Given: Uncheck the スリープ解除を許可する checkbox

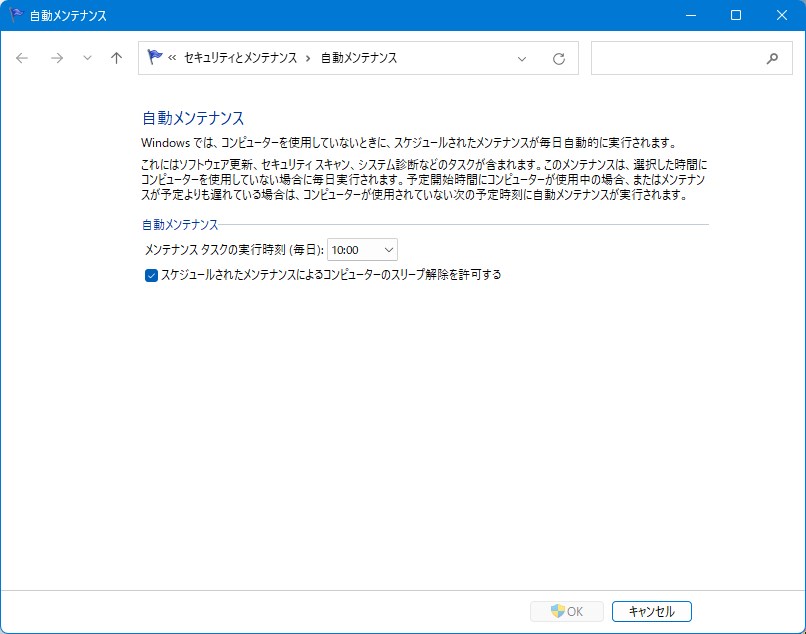Looking at the screenshot, I should tap(152, 275).
